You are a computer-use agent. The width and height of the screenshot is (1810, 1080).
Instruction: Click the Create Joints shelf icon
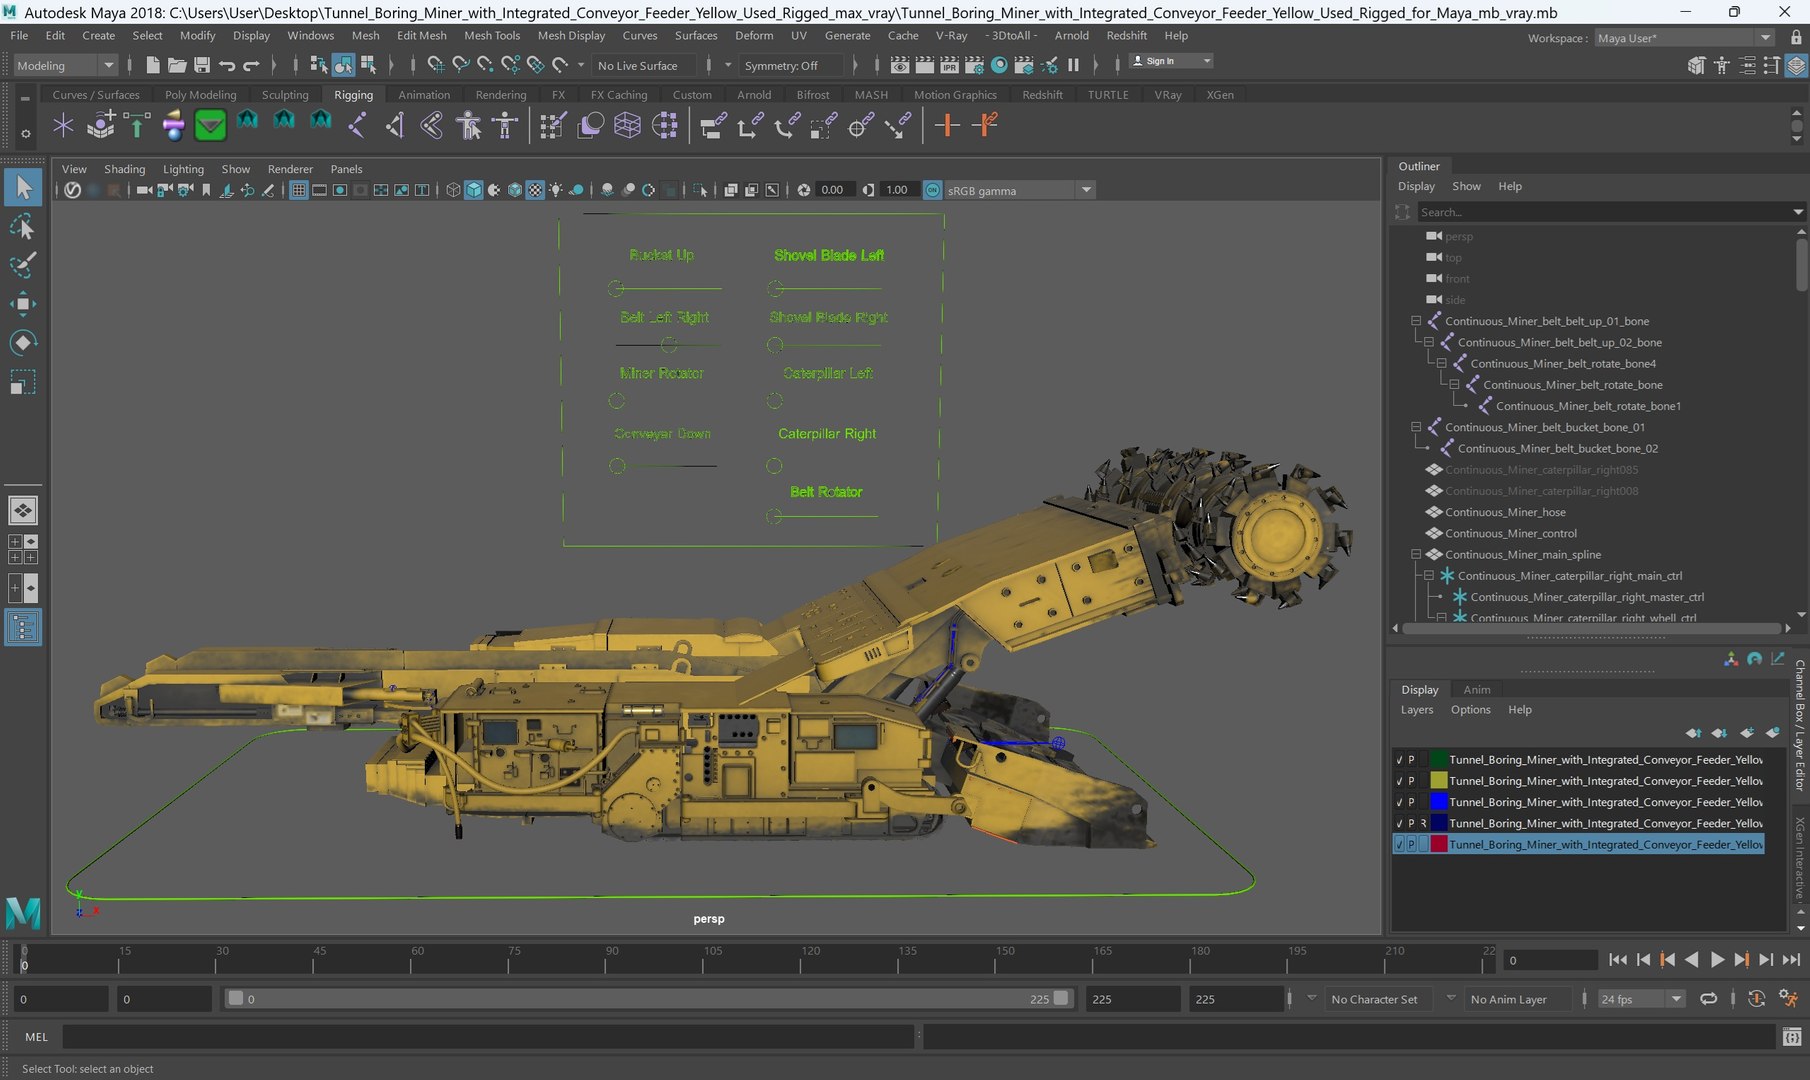(x=357, y=125)
